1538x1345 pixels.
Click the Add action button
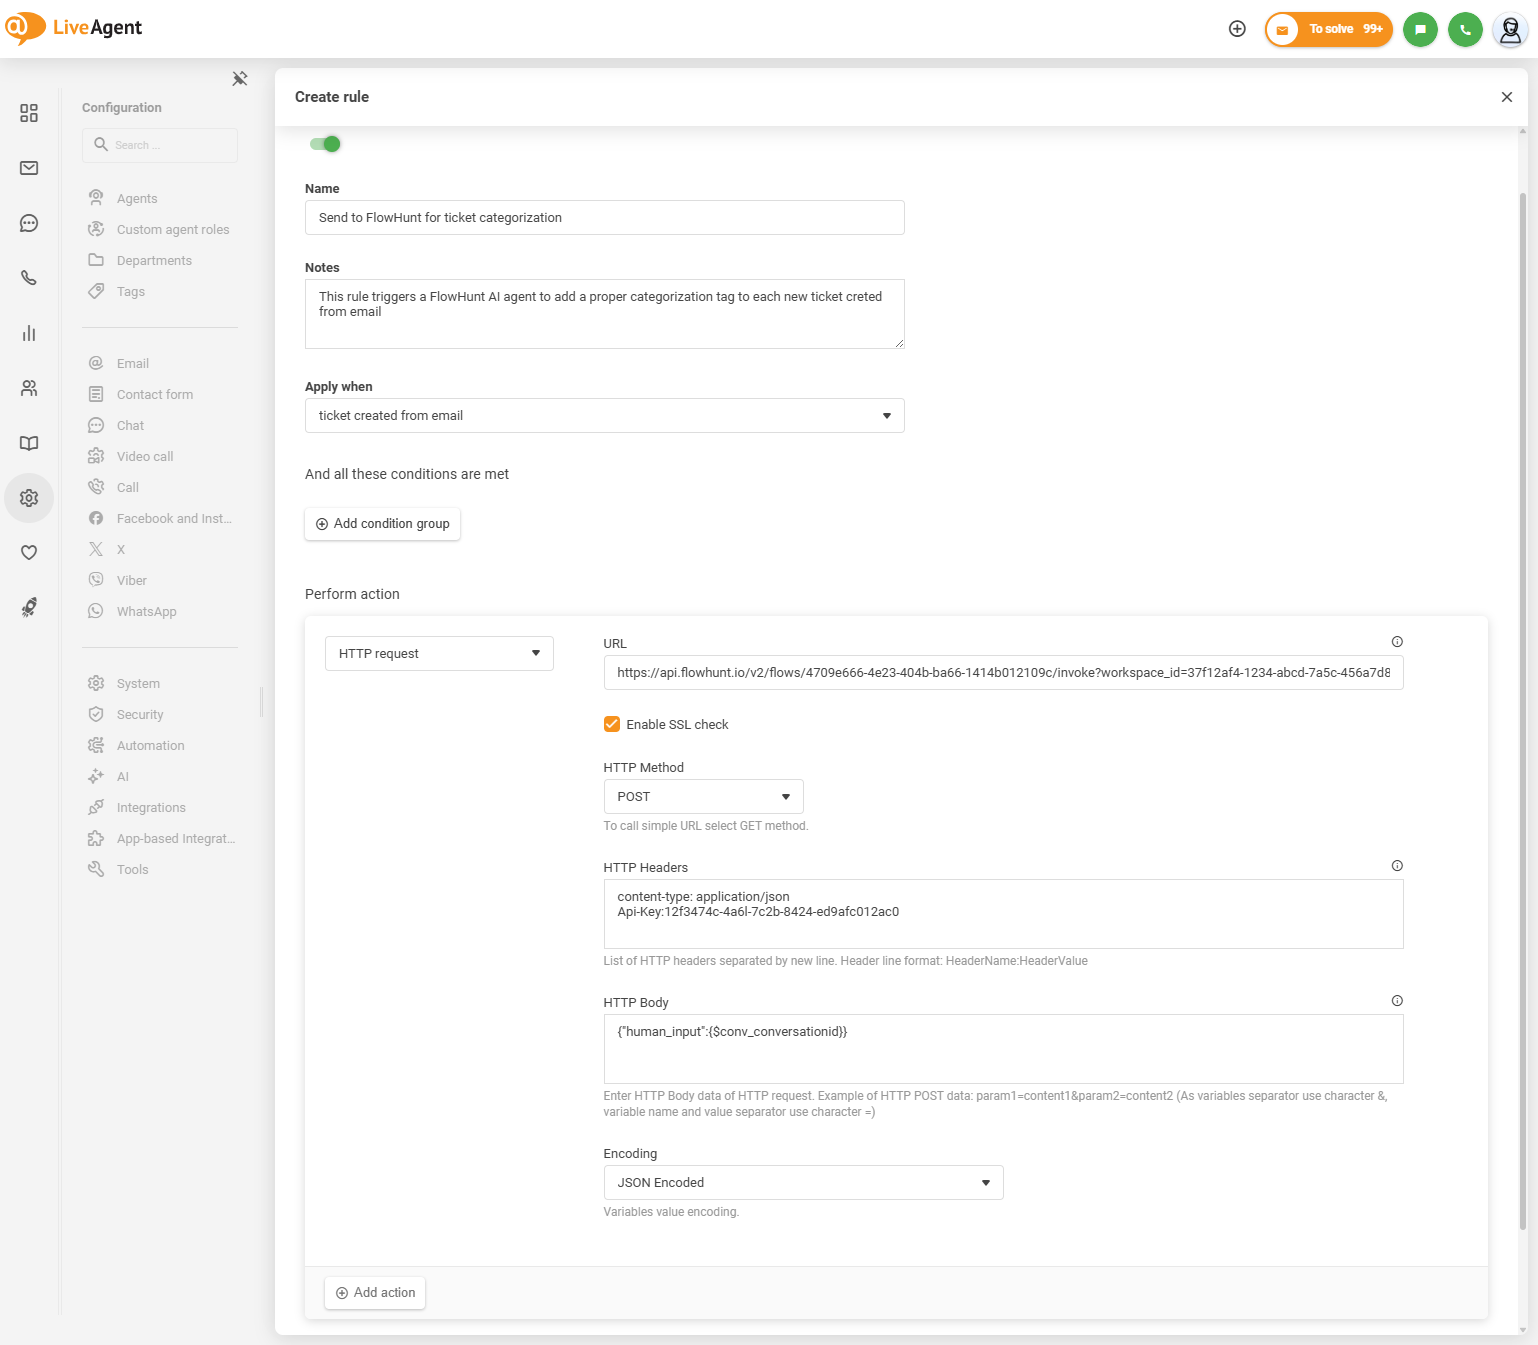click(x=375, y=1293)
